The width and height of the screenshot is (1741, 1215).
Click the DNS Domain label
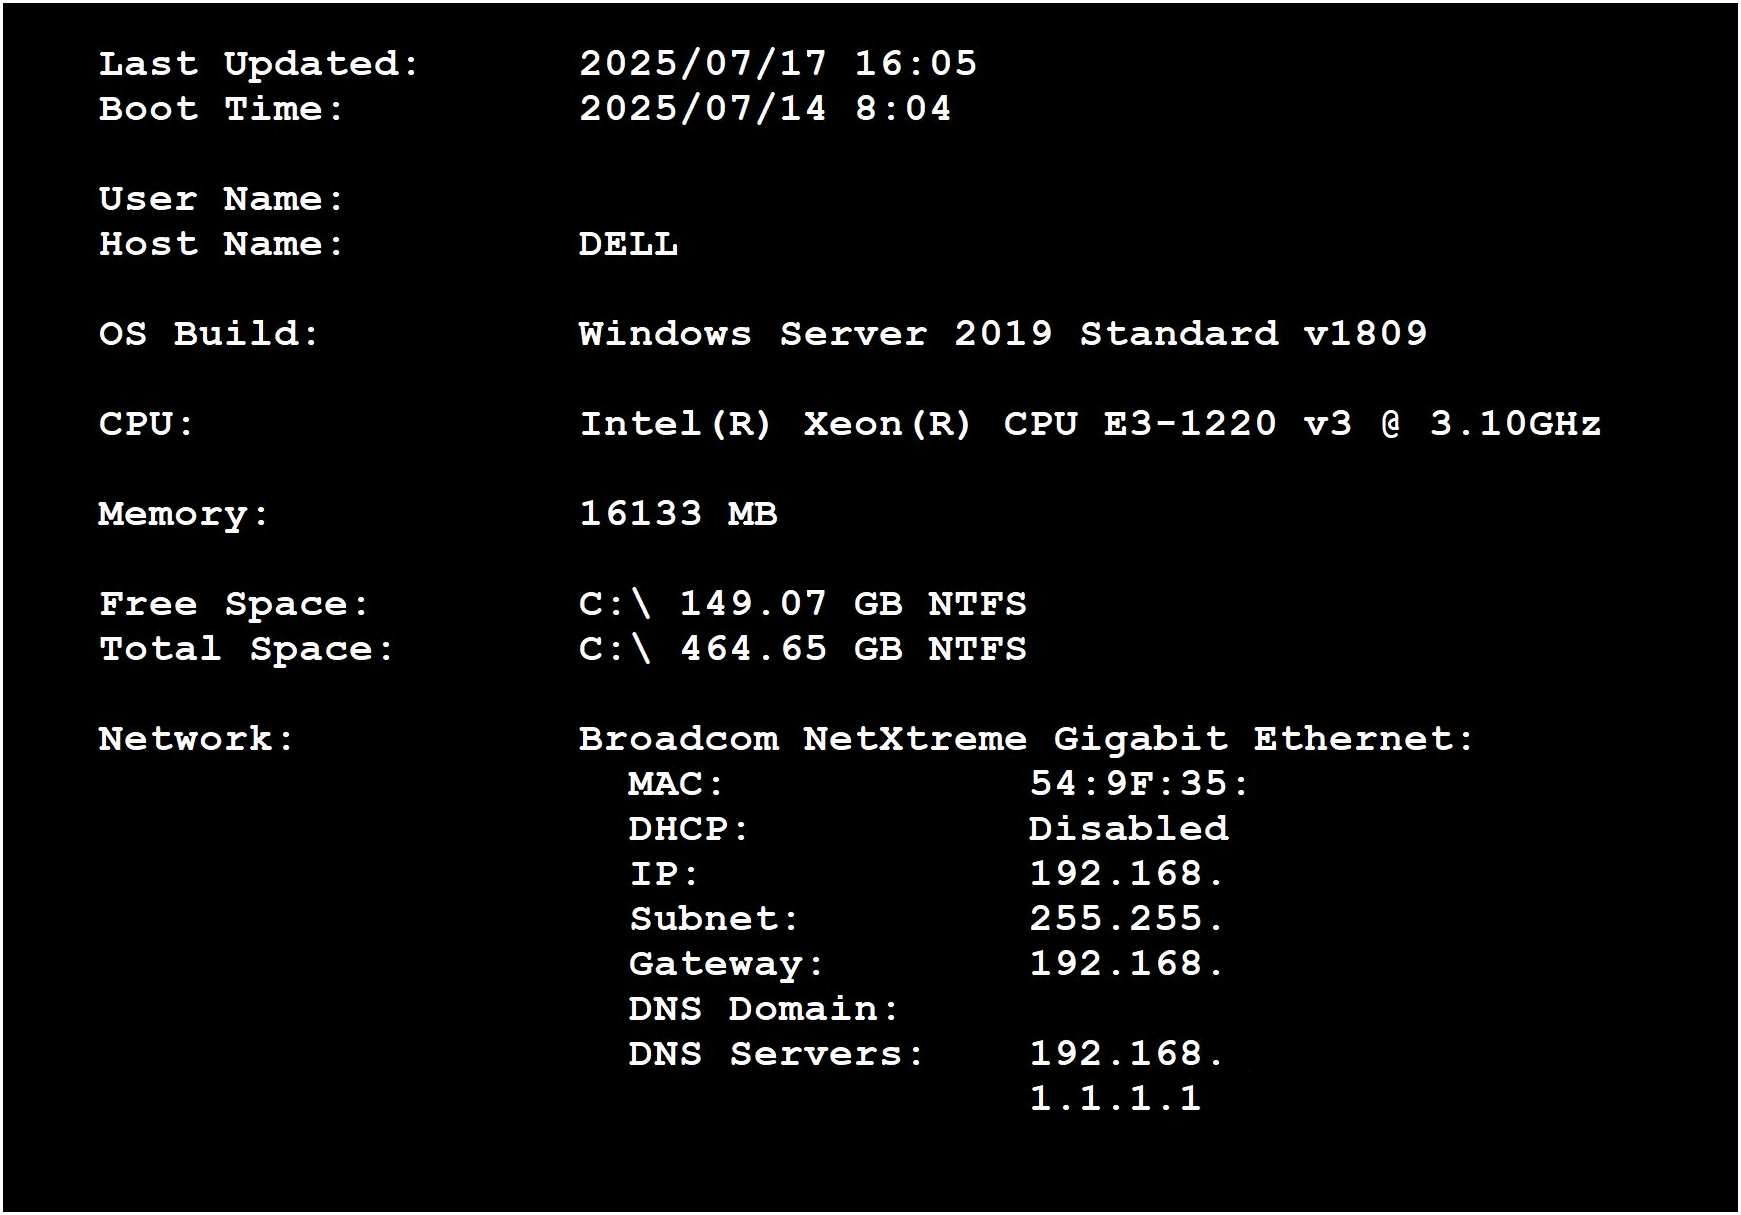pyautogui.click(x=764, y=1009)
